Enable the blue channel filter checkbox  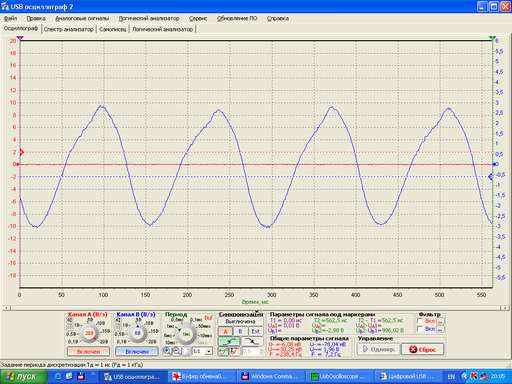coord(420,329)
